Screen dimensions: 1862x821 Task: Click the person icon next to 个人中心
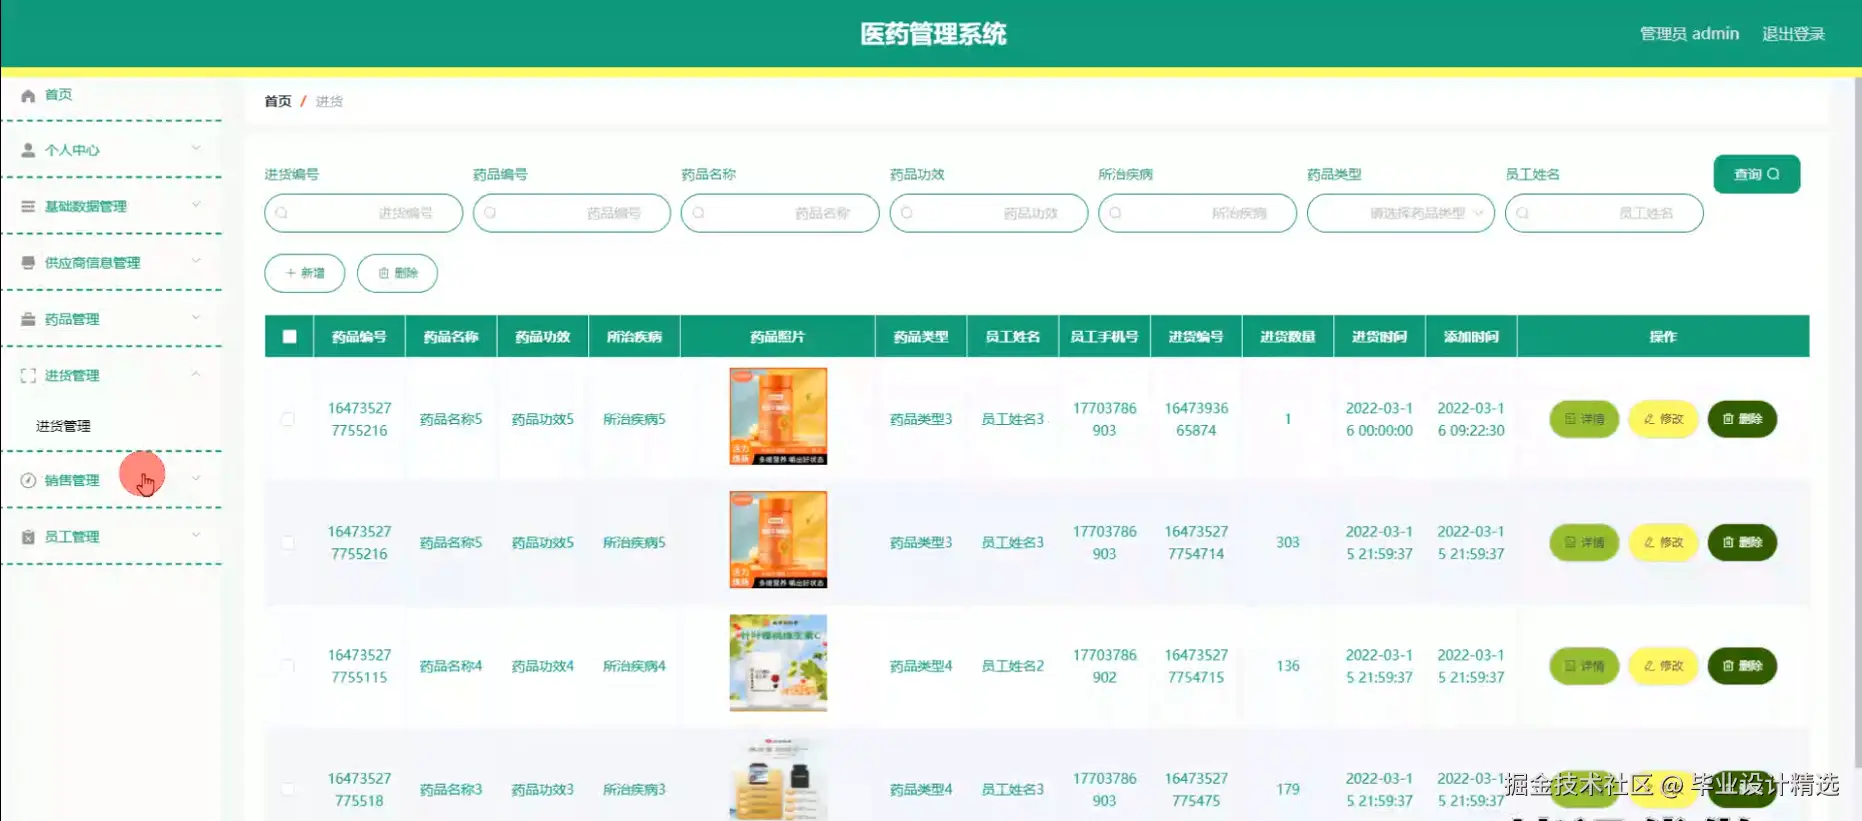pyautogui.click(x=28, y=150)
